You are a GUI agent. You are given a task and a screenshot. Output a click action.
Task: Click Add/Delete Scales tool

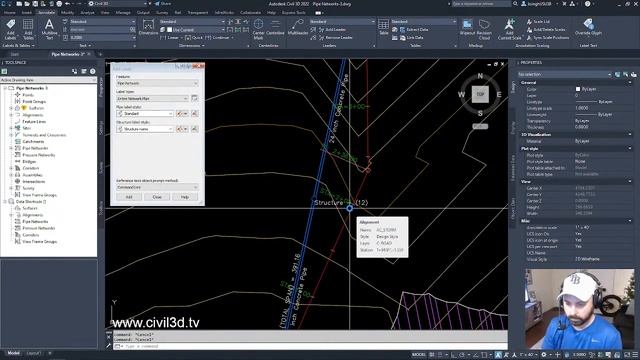coord(546,30)
